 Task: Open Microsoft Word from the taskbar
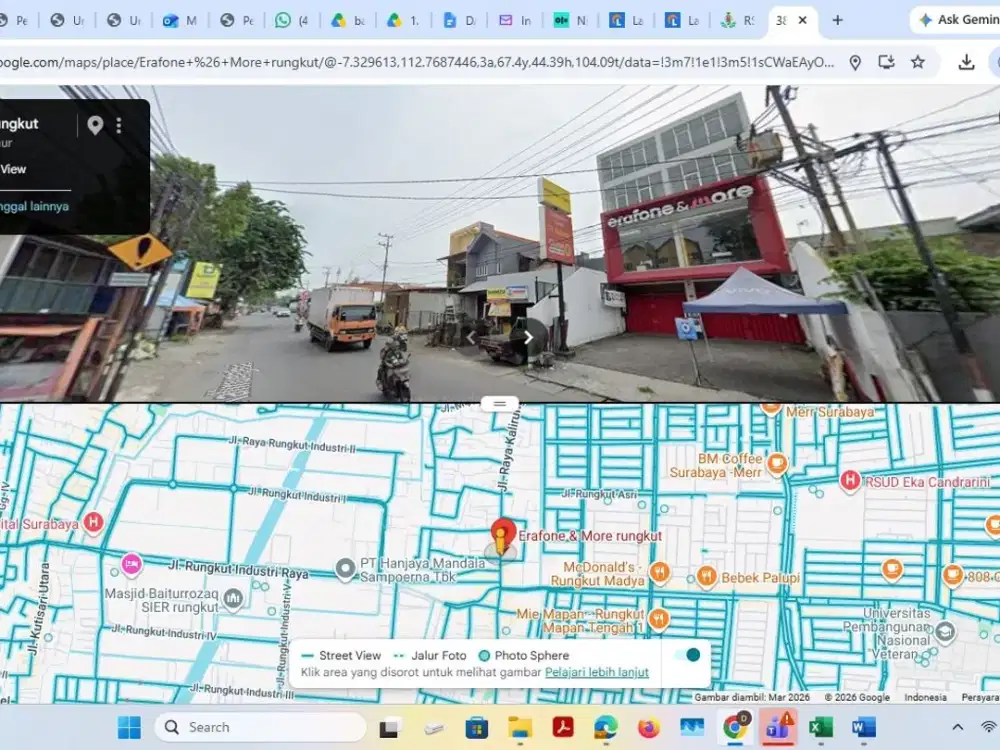pos(864,727)
